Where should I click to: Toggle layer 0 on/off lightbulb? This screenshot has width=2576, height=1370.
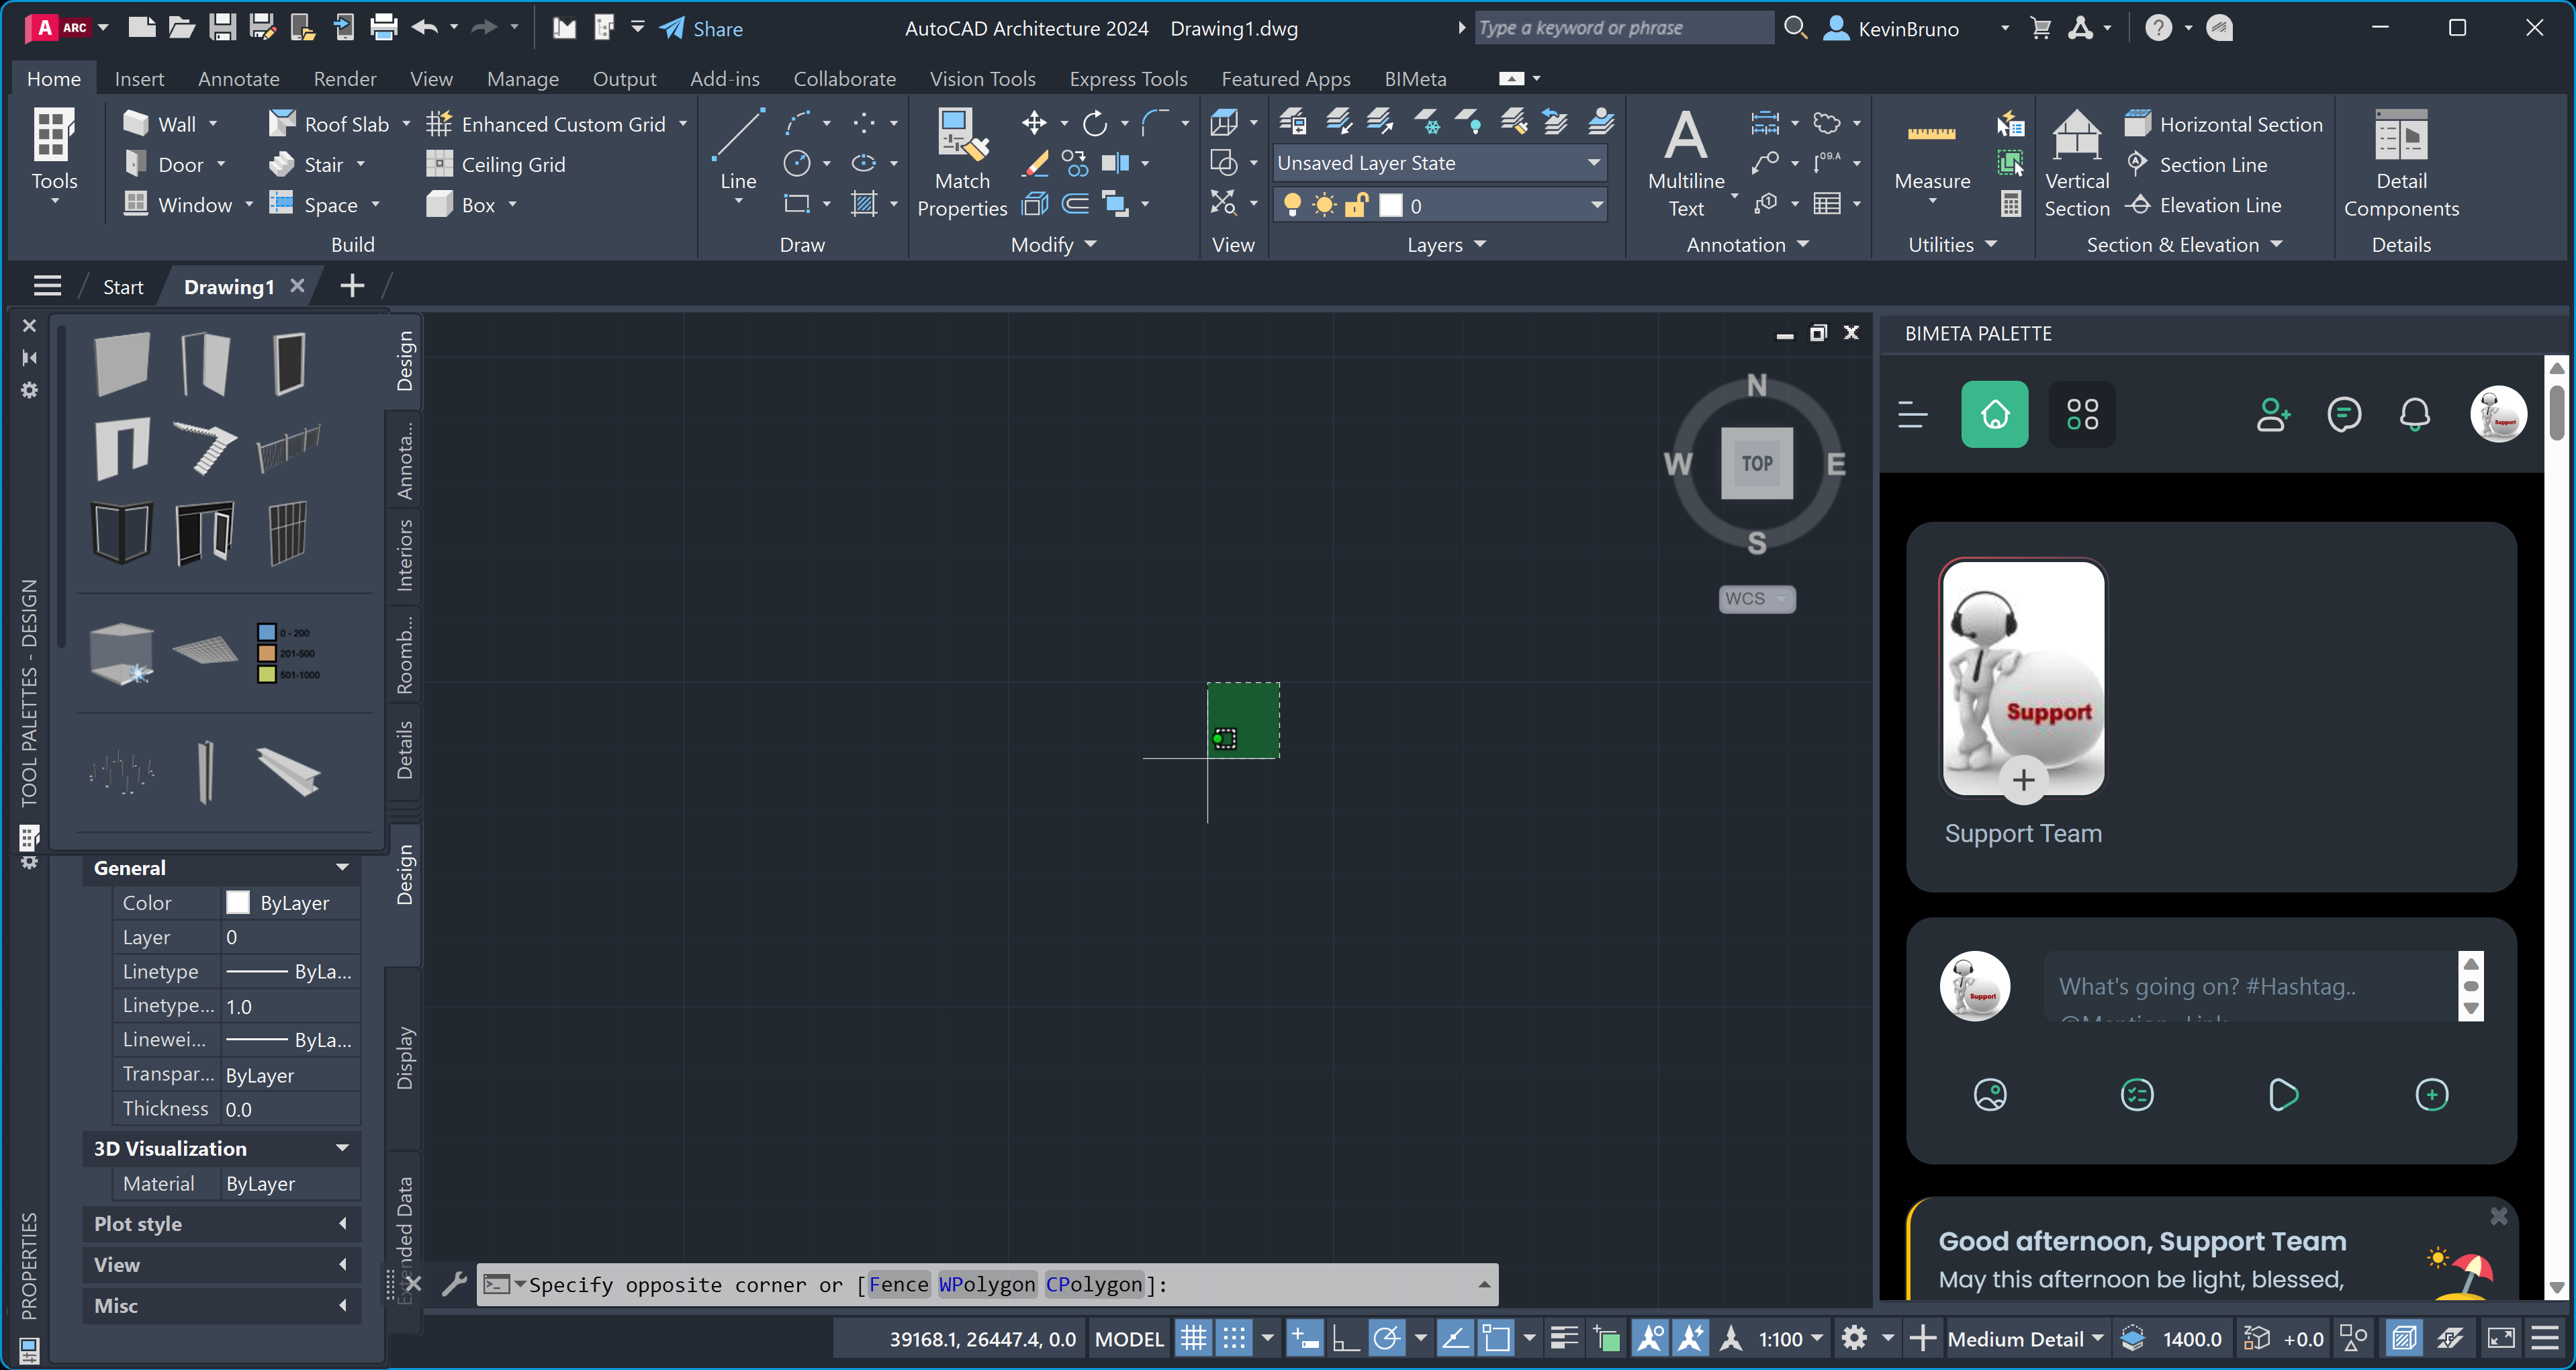[x=1292, y=205]
